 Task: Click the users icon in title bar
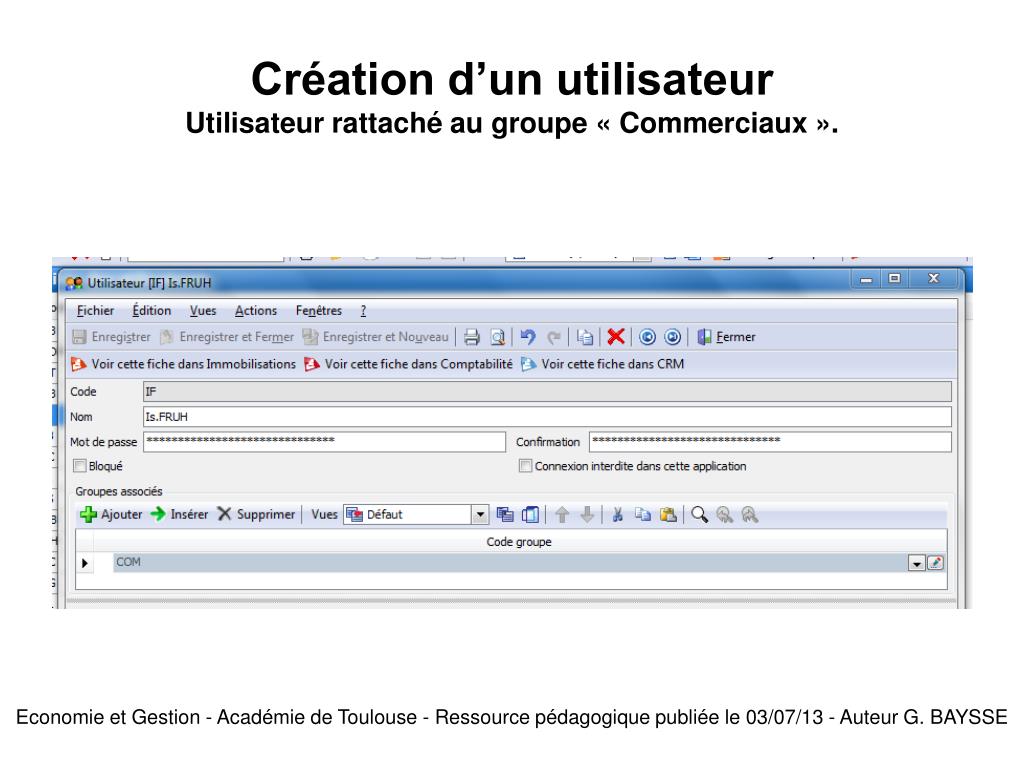click(74, 283)
